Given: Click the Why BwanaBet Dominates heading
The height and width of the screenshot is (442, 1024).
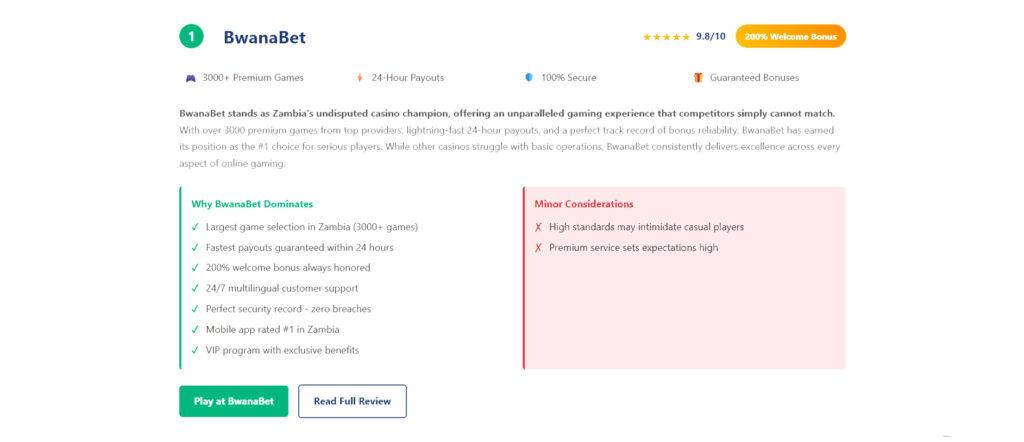Looking at the screenshot, I should click(252, 204).
